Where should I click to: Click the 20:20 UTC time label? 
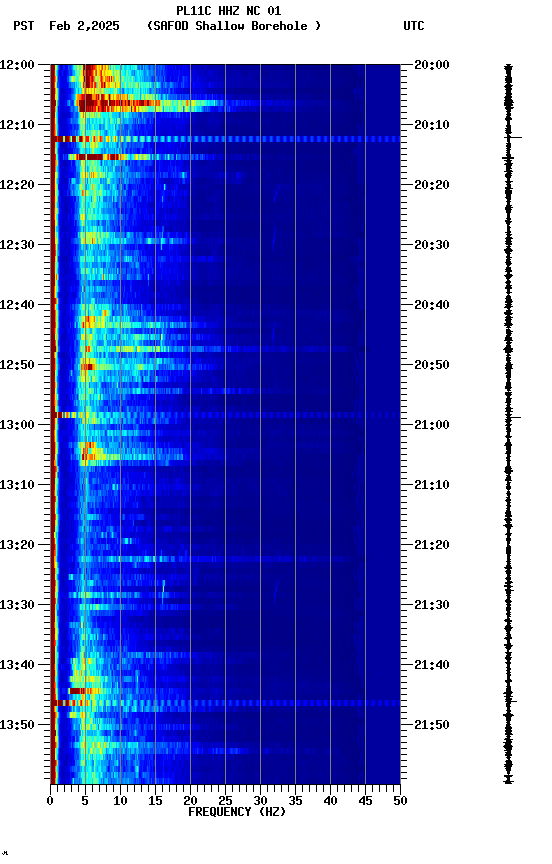point(432,185)
